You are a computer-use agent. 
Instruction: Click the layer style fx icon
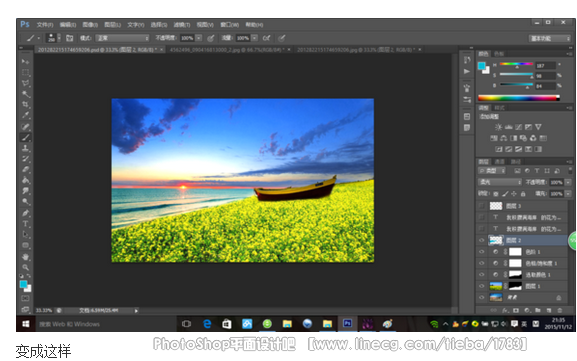click(505, 310)
